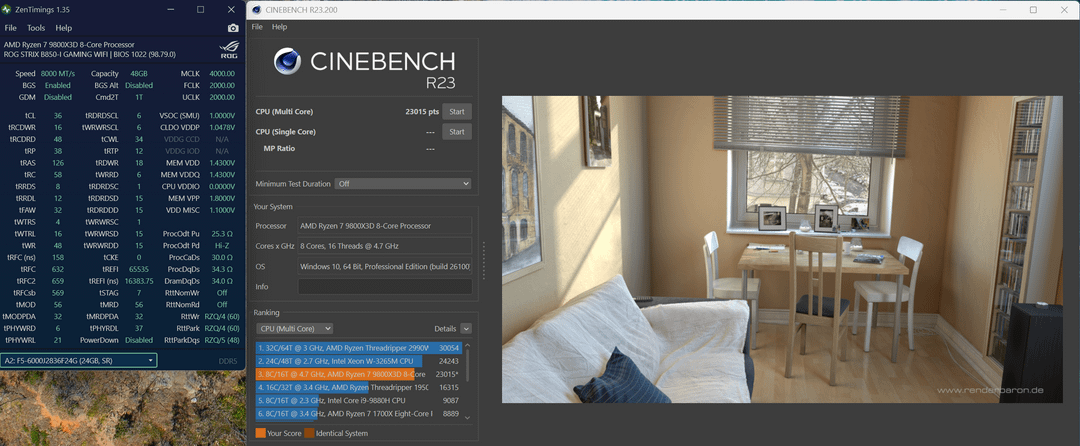Open the Minimum Test Duration dropdown
Screen dimensions: 1080x446
[x=403, y=184]
